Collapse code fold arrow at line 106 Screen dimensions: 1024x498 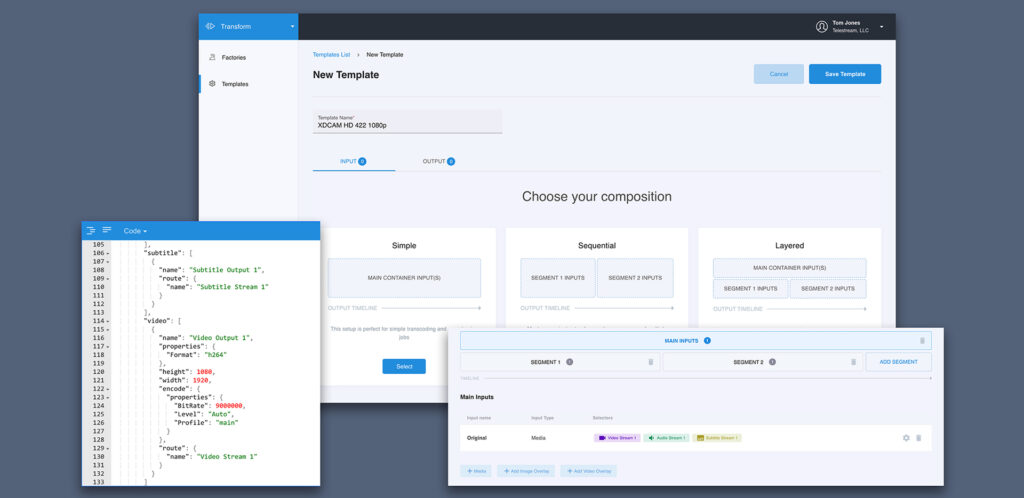click(108, 253)
